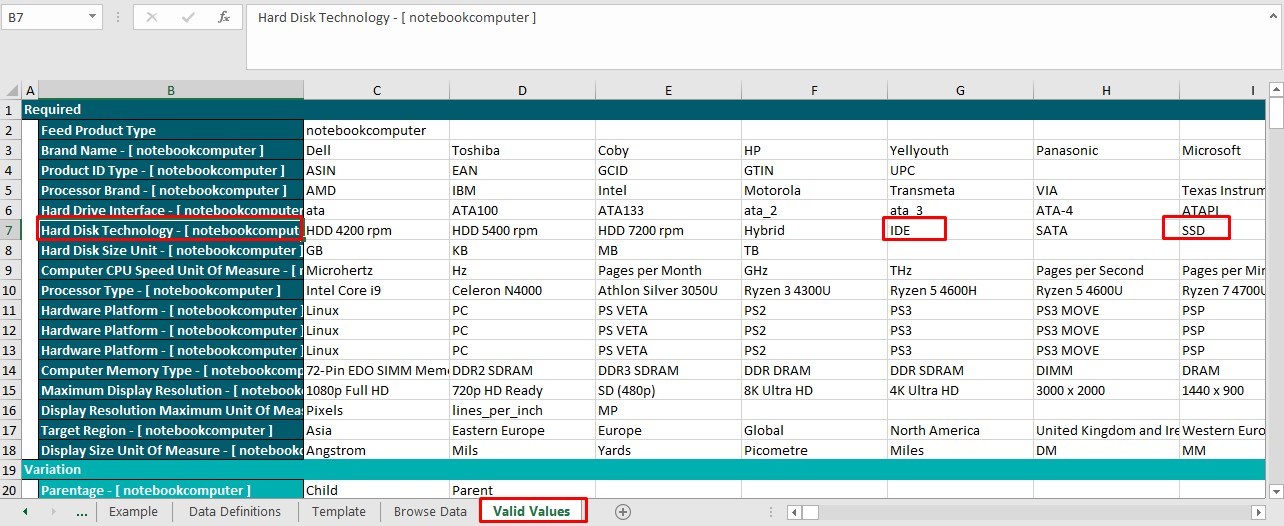Image resolution: width=1284 pixels, height=526 pixels.
Task: Select the 4K Ultra HD cell
Action: [960, 390]
